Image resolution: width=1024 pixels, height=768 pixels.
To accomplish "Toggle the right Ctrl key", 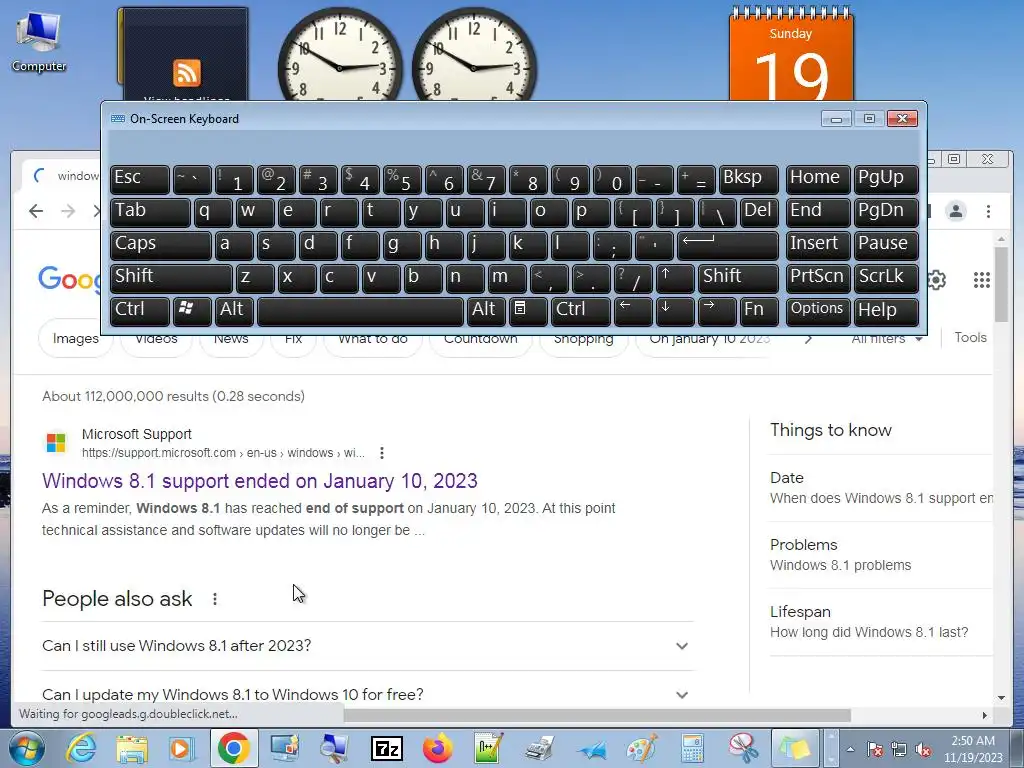I will 581,310.
